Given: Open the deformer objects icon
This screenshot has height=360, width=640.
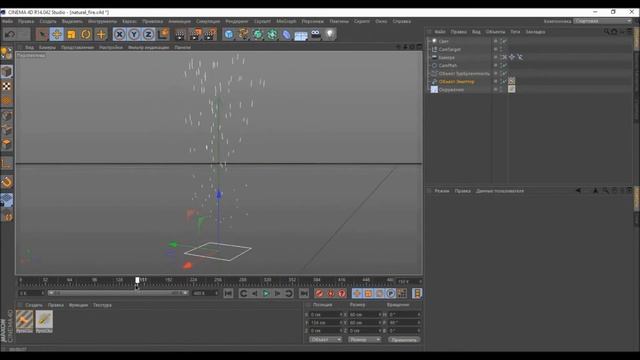Looking at the screenshot, I should click(x=287, y=34).
